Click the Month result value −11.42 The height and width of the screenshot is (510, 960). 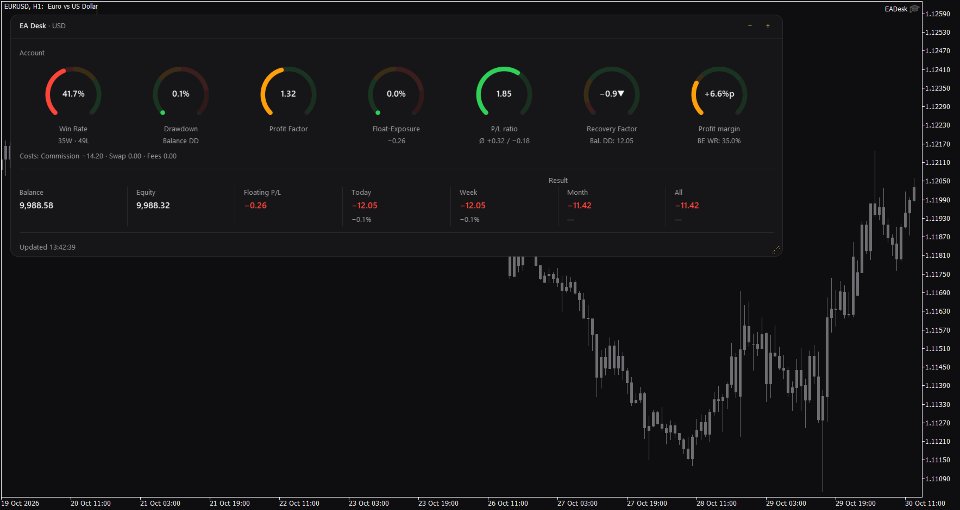pos(579,205)
